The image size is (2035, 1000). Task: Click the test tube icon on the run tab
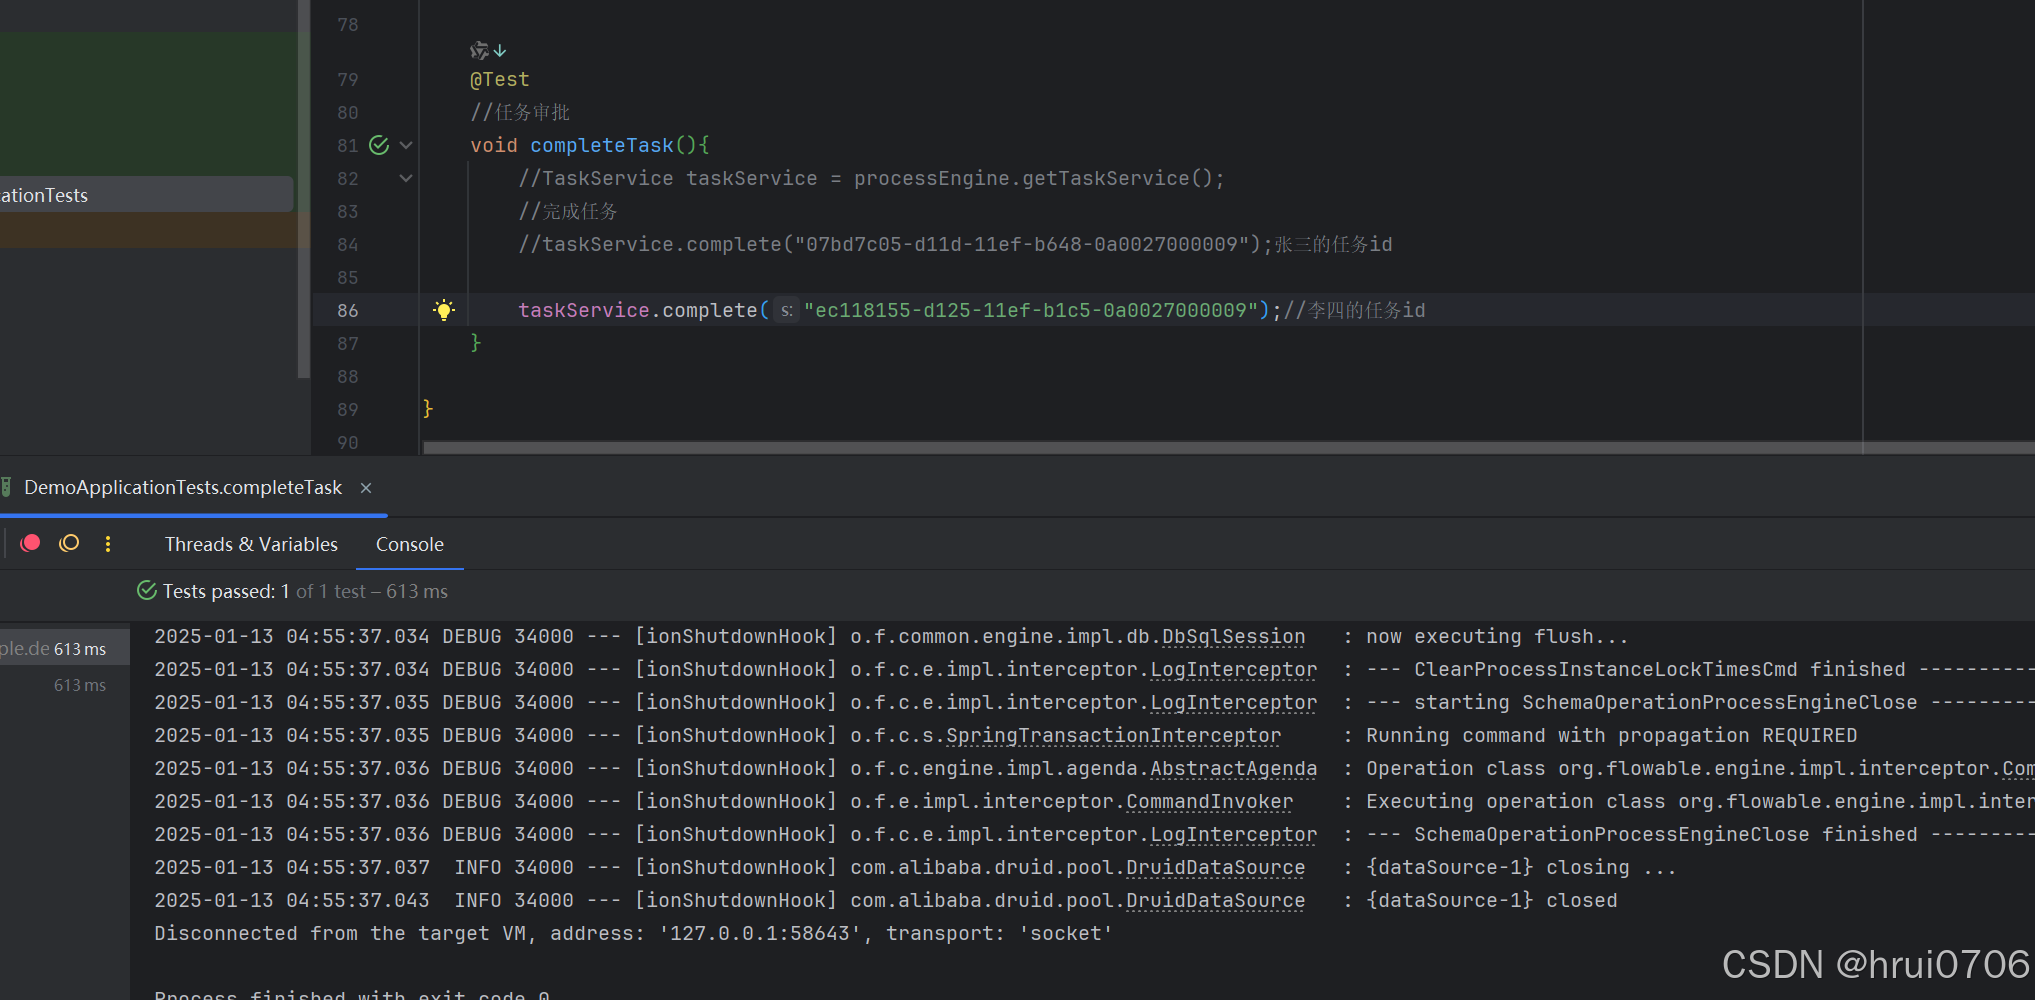pyautogui.click(x=7, y=487)
